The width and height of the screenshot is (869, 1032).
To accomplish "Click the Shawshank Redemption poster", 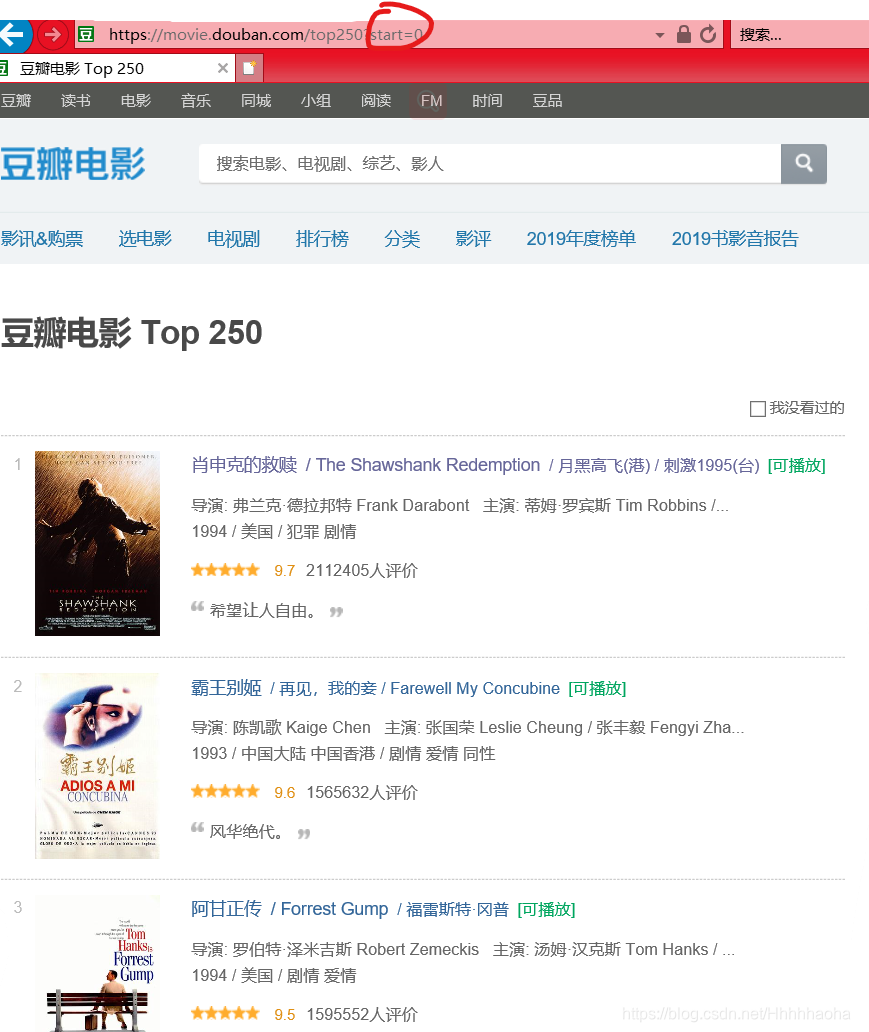I will [97, 543].
